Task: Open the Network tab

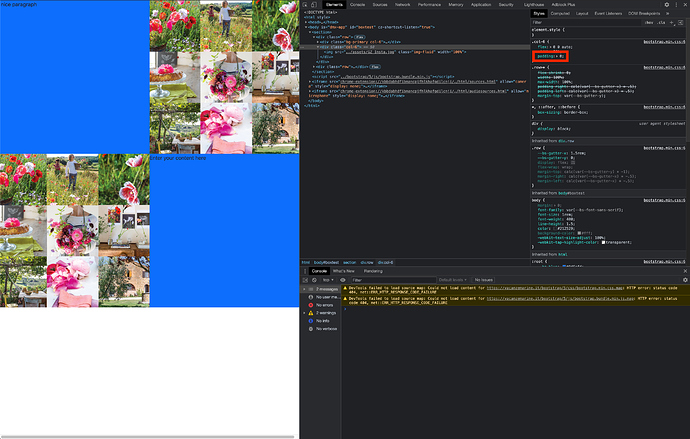Action: coord(402,4)
